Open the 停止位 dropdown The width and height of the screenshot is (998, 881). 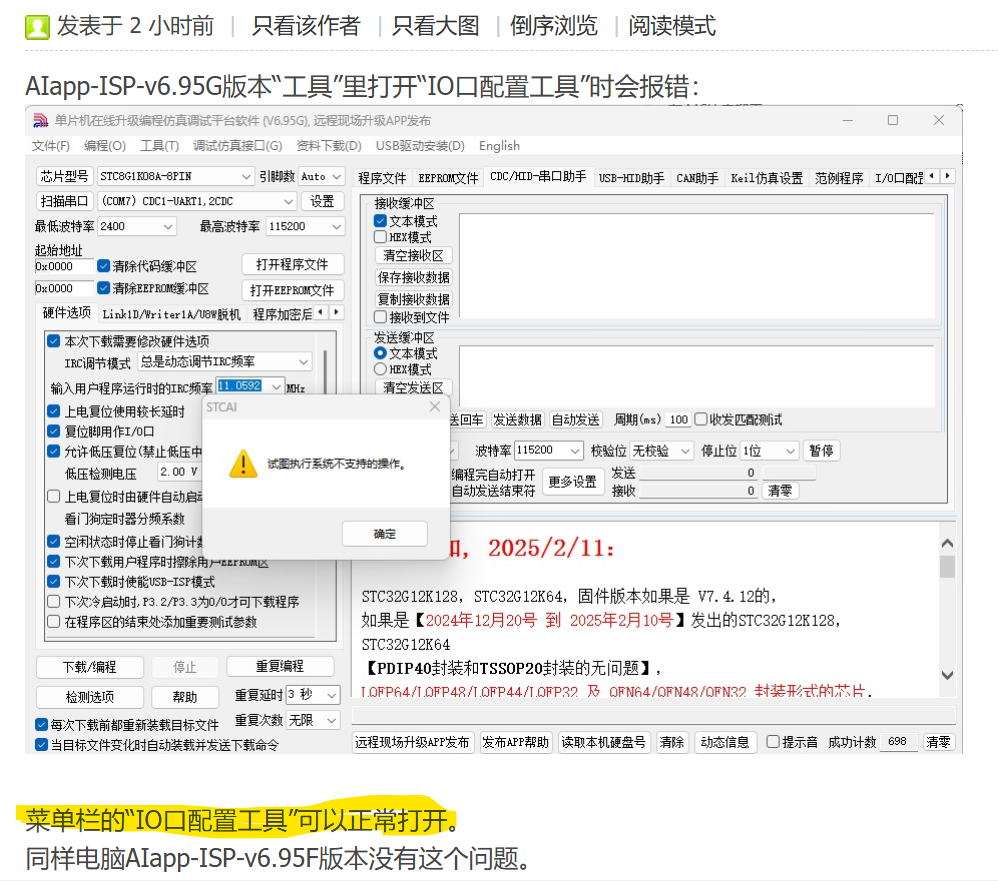click(x=791, y=451)
